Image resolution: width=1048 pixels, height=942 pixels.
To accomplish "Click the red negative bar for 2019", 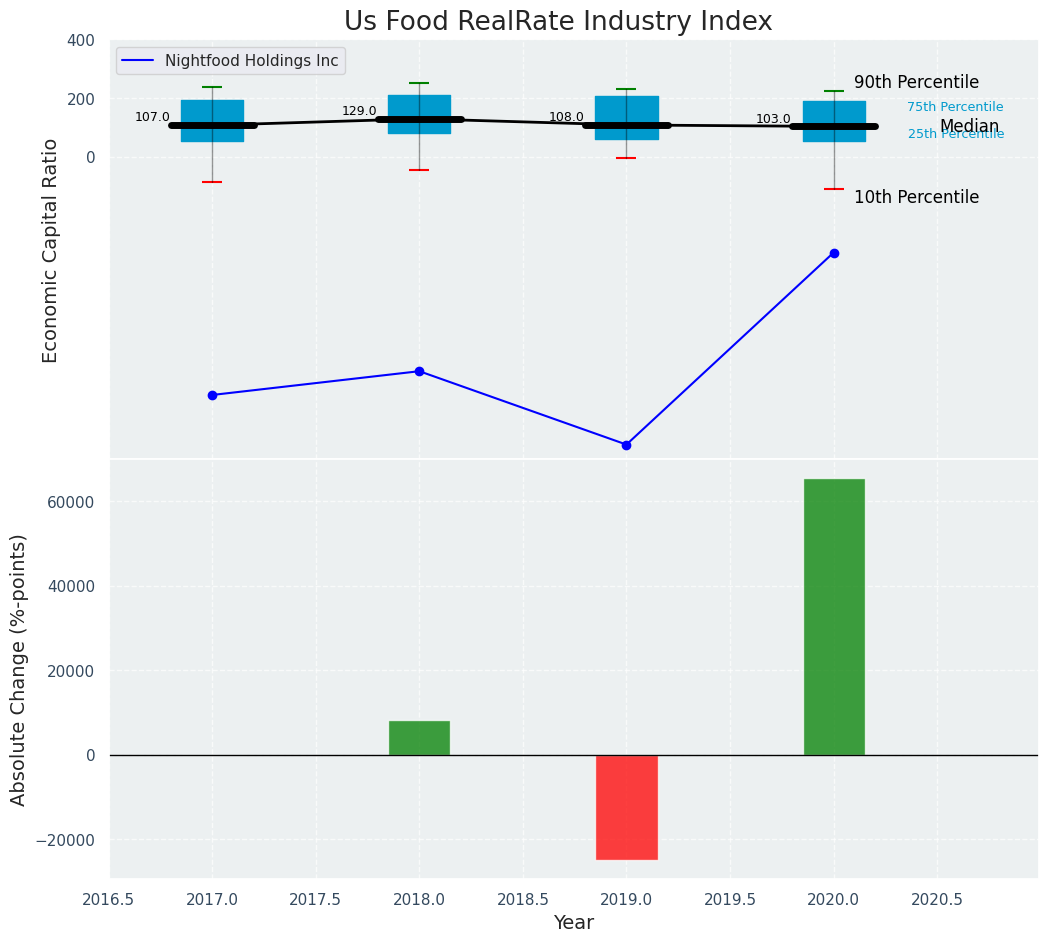I will [x=626, y=807].
